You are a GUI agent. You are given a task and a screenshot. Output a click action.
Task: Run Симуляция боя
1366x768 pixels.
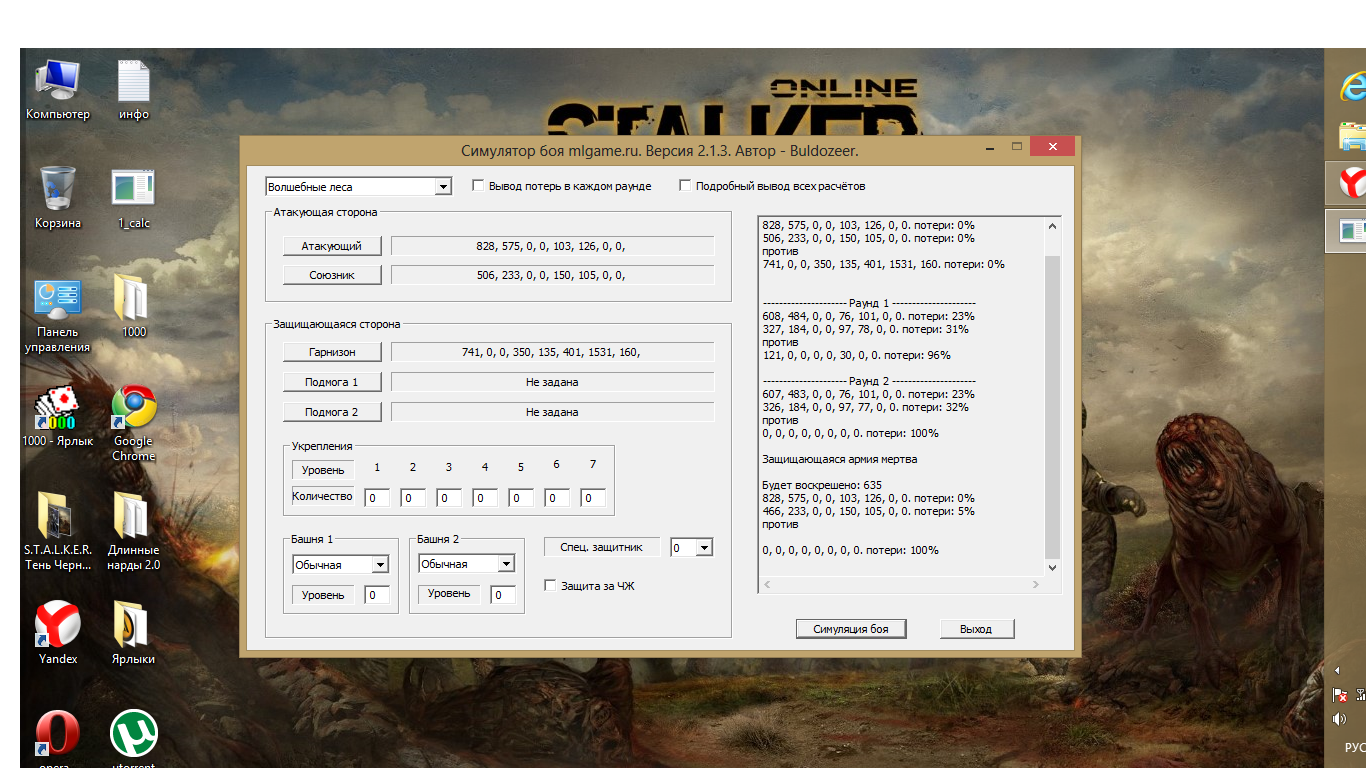tap(851, 629)
